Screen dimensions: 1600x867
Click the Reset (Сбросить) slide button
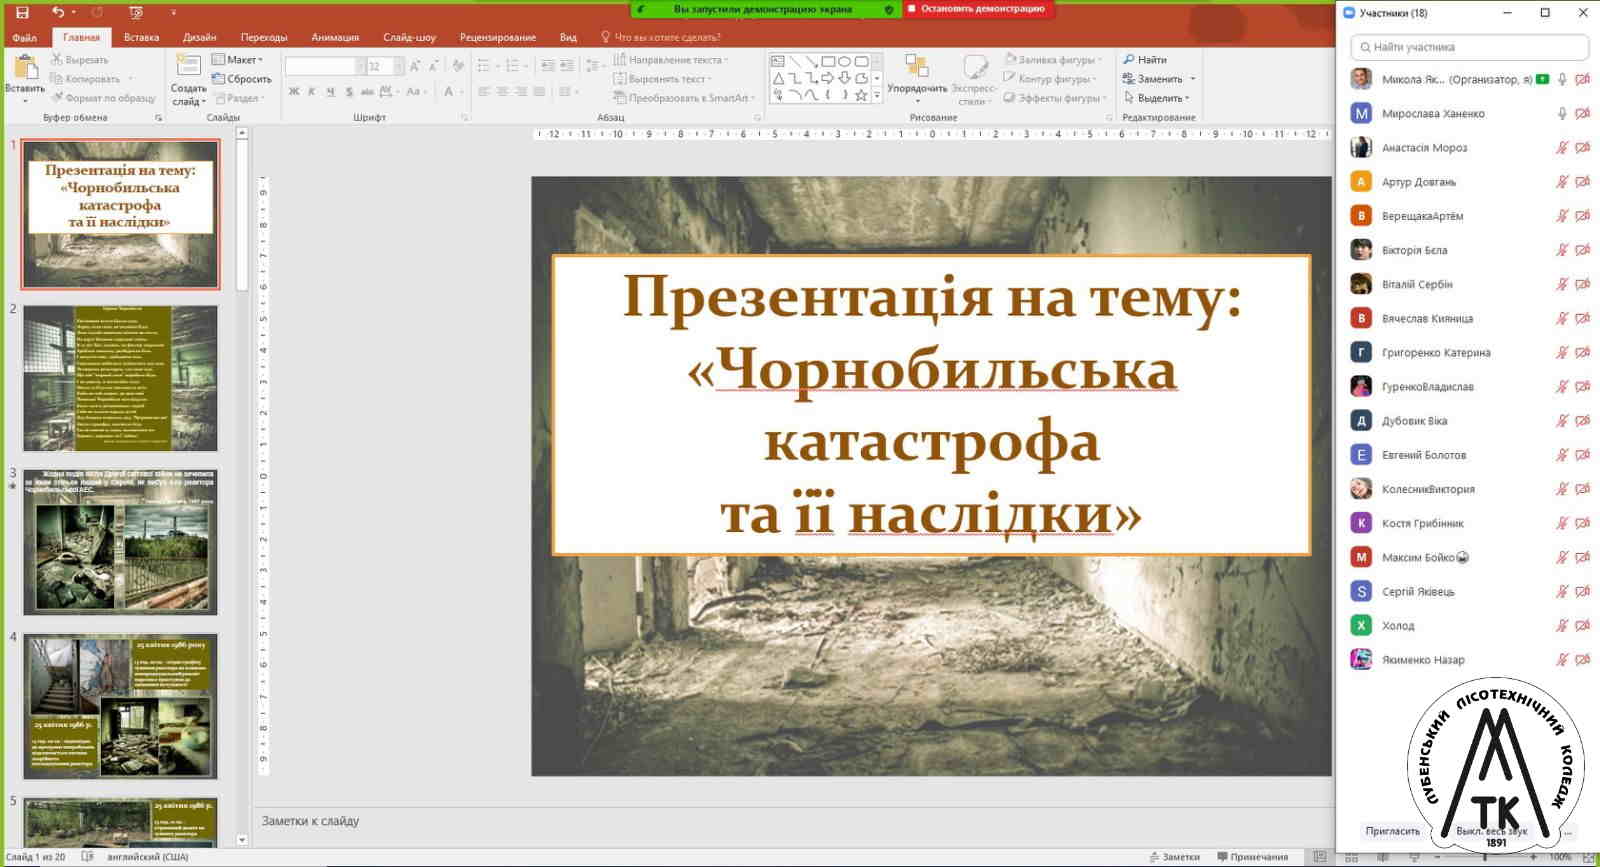242,79
